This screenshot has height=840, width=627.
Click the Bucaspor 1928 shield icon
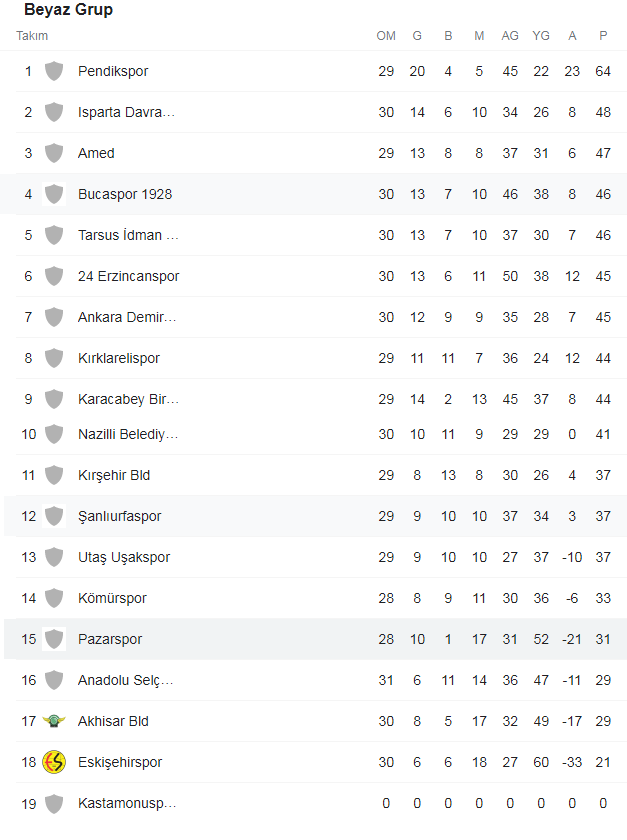click(x=54, y=194)
